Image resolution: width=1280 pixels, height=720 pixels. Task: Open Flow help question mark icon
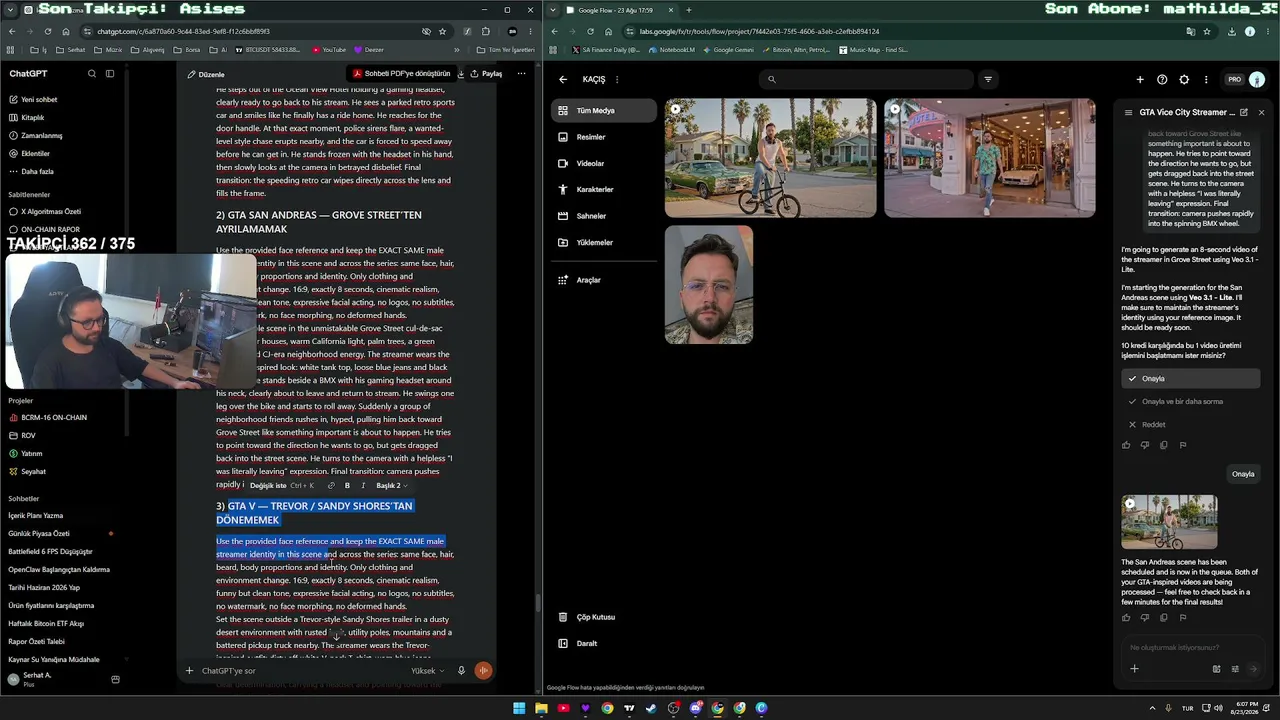point(1162,79)
